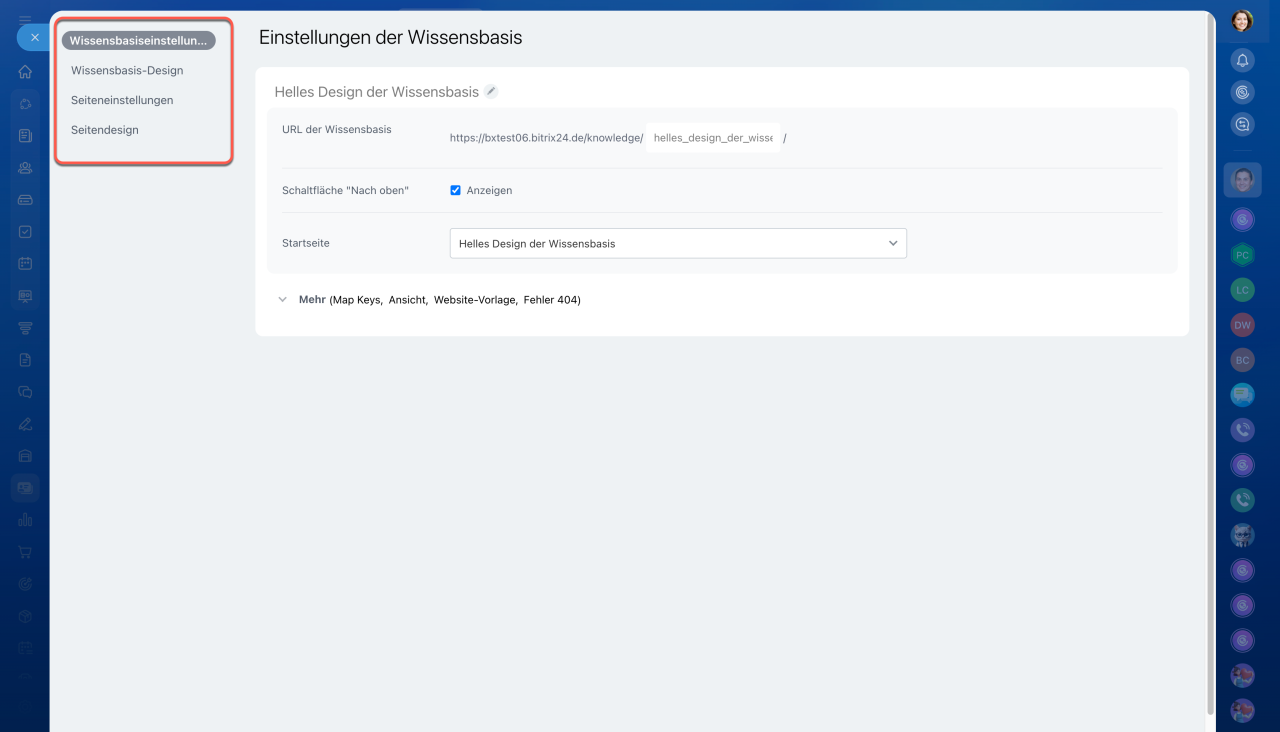
Task: Open the light-blue speech bubble chat
Action: coord(1242,395)
